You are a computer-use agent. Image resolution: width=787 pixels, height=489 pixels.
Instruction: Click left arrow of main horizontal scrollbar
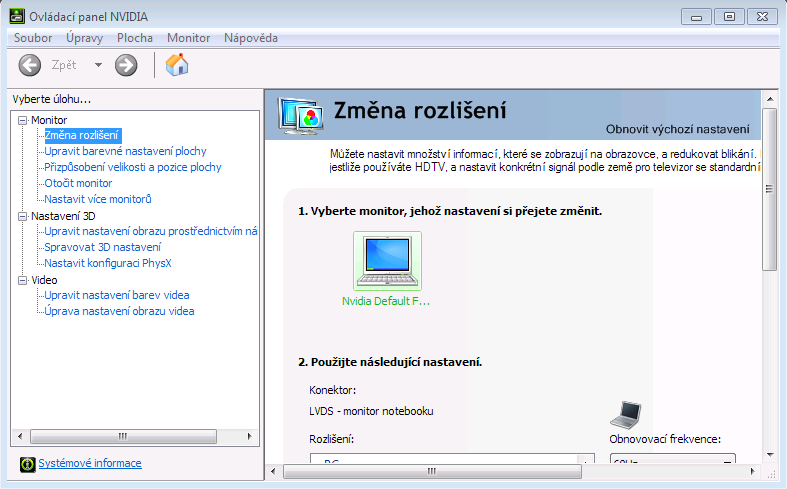pyautogui.click(x=273, y=471)
